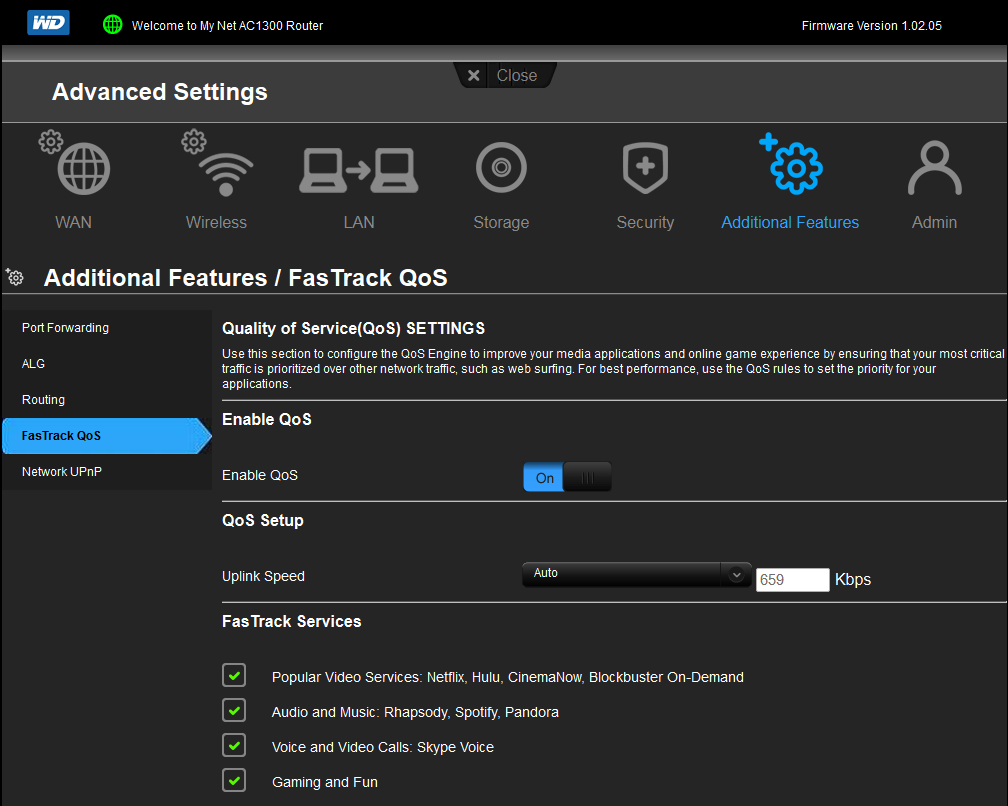Open the WAN globe icon
1008x806 pixels.
(x=83, y=168)
